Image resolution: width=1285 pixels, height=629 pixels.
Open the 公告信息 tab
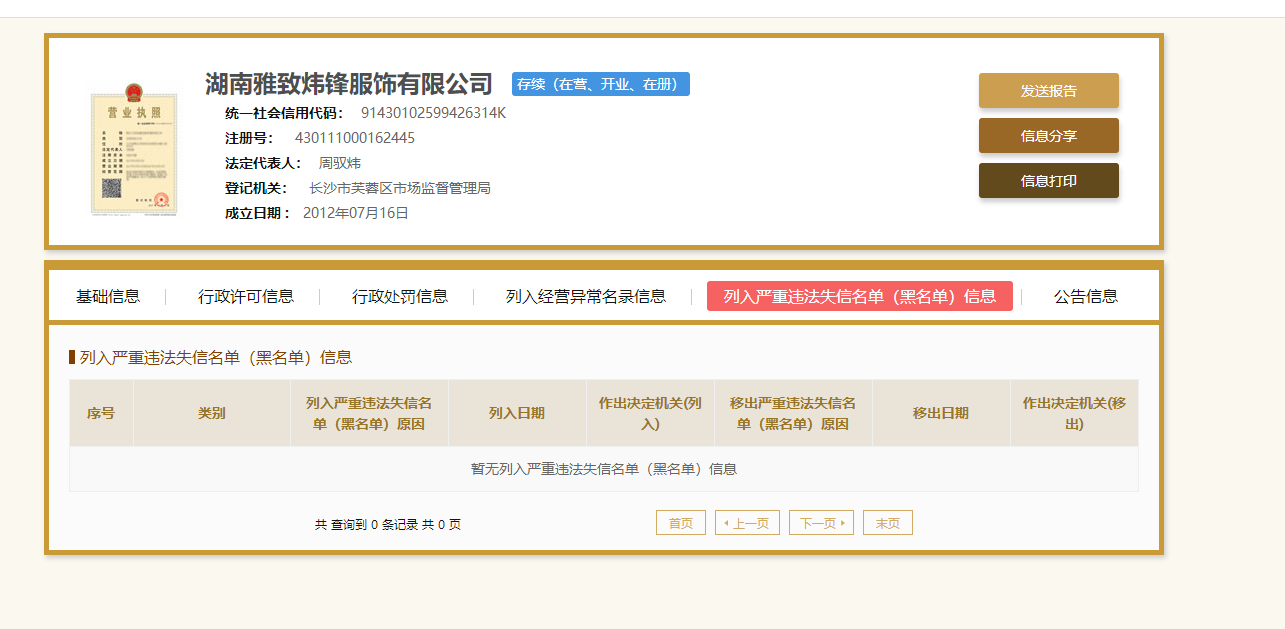coord(1086,296)
